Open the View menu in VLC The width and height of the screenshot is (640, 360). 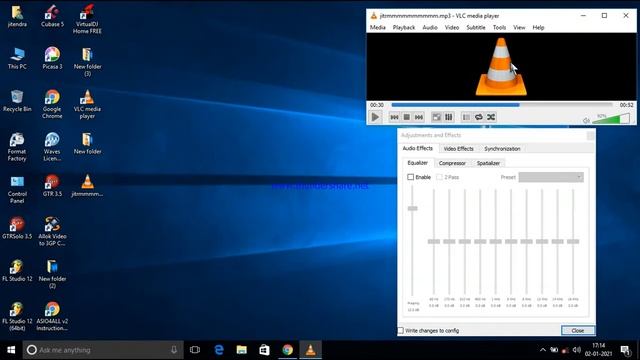[x=519, y=27]
